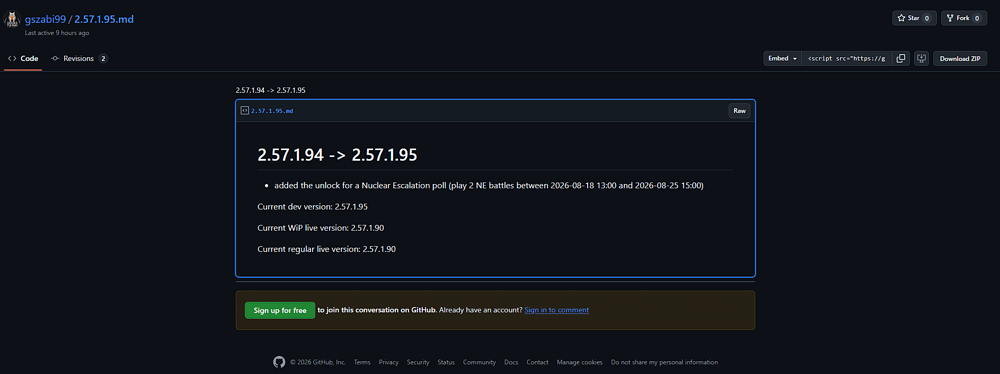
Task: Click the save to desktop icon
Action: (921, 59)
